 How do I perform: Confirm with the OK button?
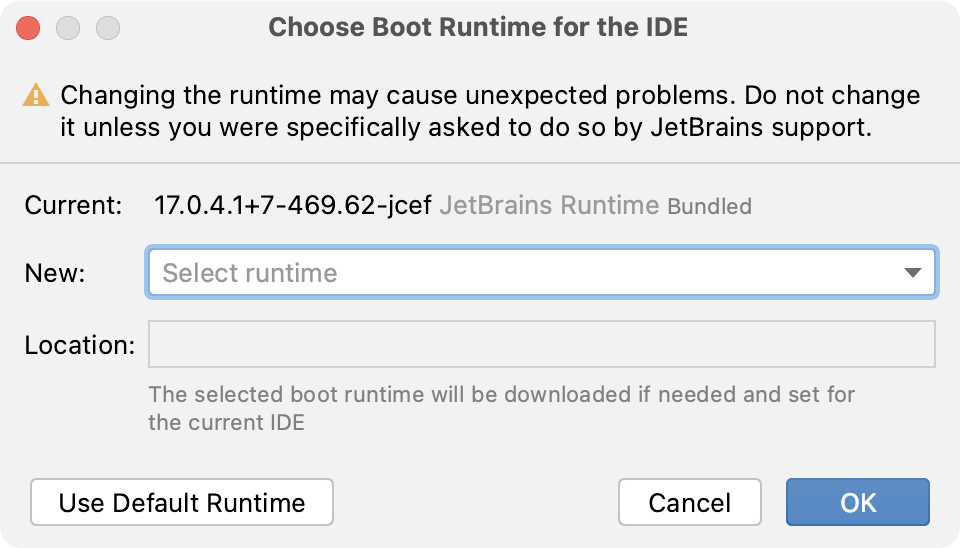click(857, 502)
